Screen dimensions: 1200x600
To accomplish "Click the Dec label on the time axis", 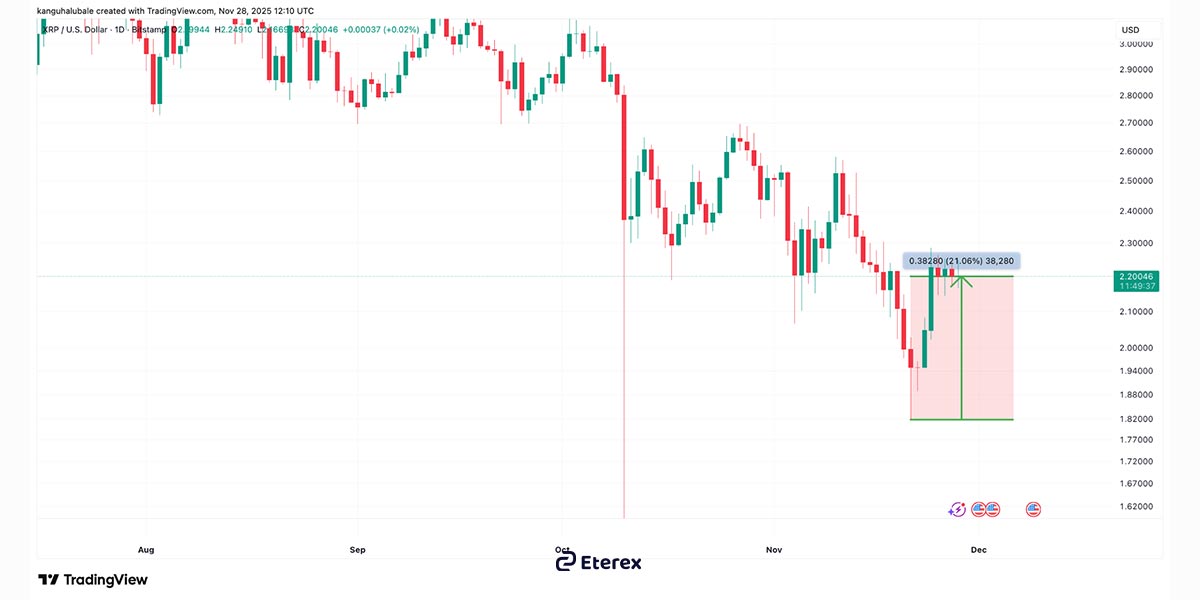I will 979,549.
